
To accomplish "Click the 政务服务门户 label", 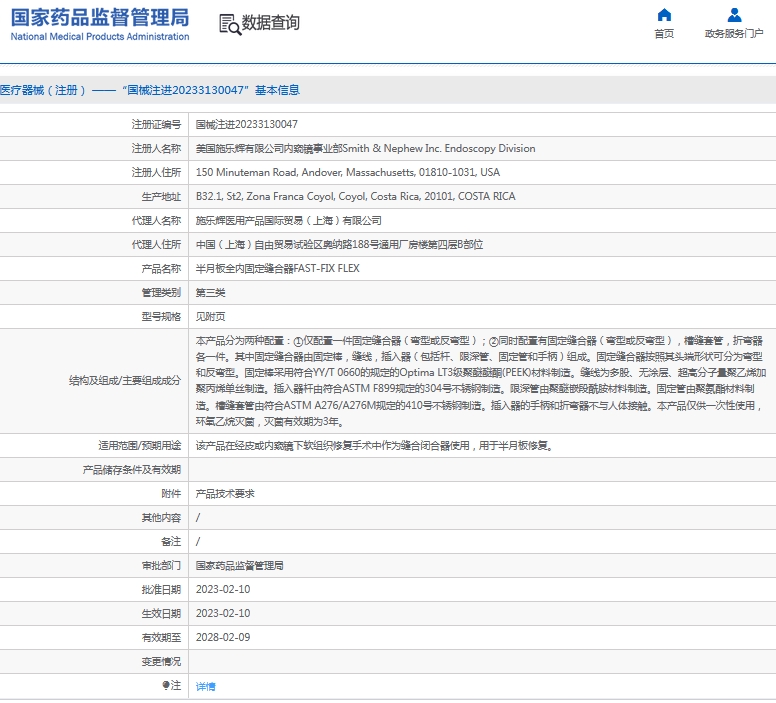I will [x=734, y=34].
